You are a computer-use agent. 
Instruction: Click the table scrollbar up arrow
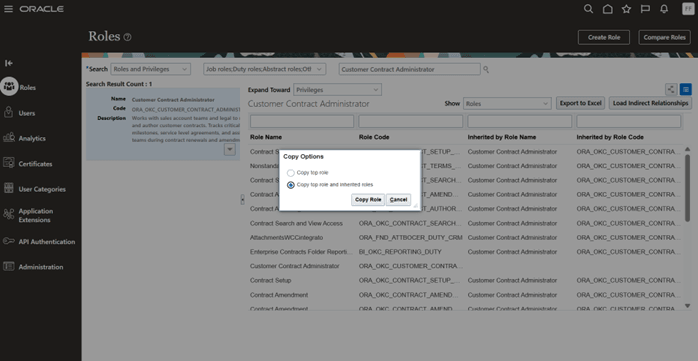[687, 150]
